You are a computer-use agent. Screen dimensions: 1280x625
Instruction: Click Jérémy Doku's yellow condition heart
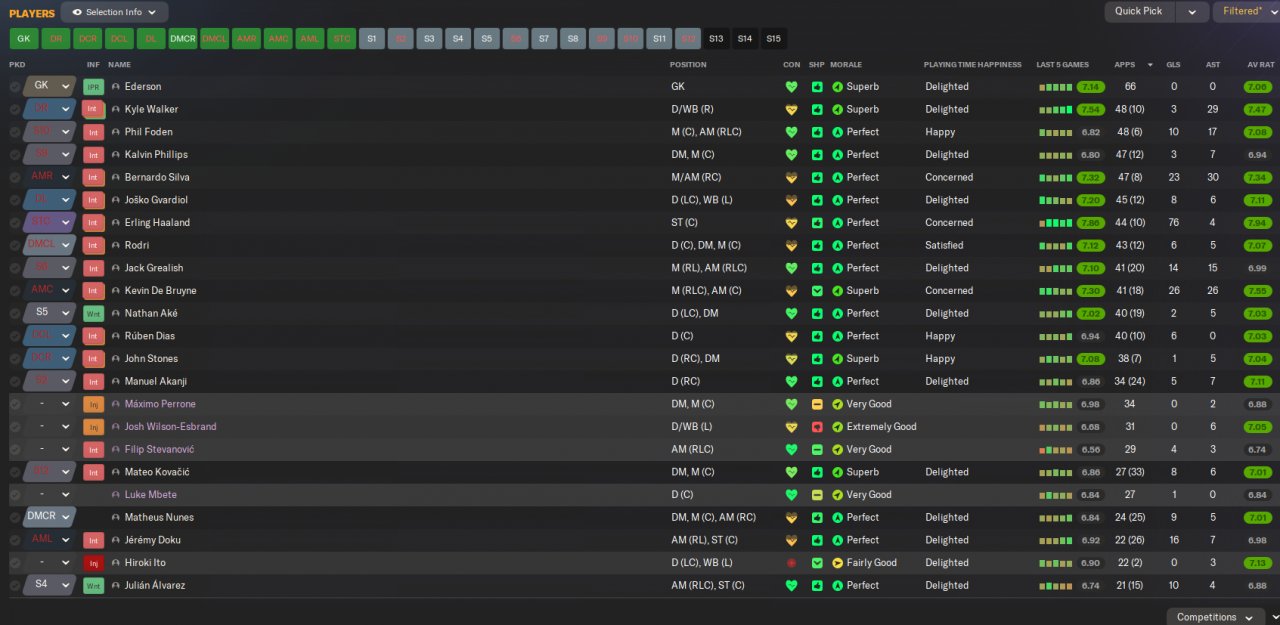coord(791,540)
